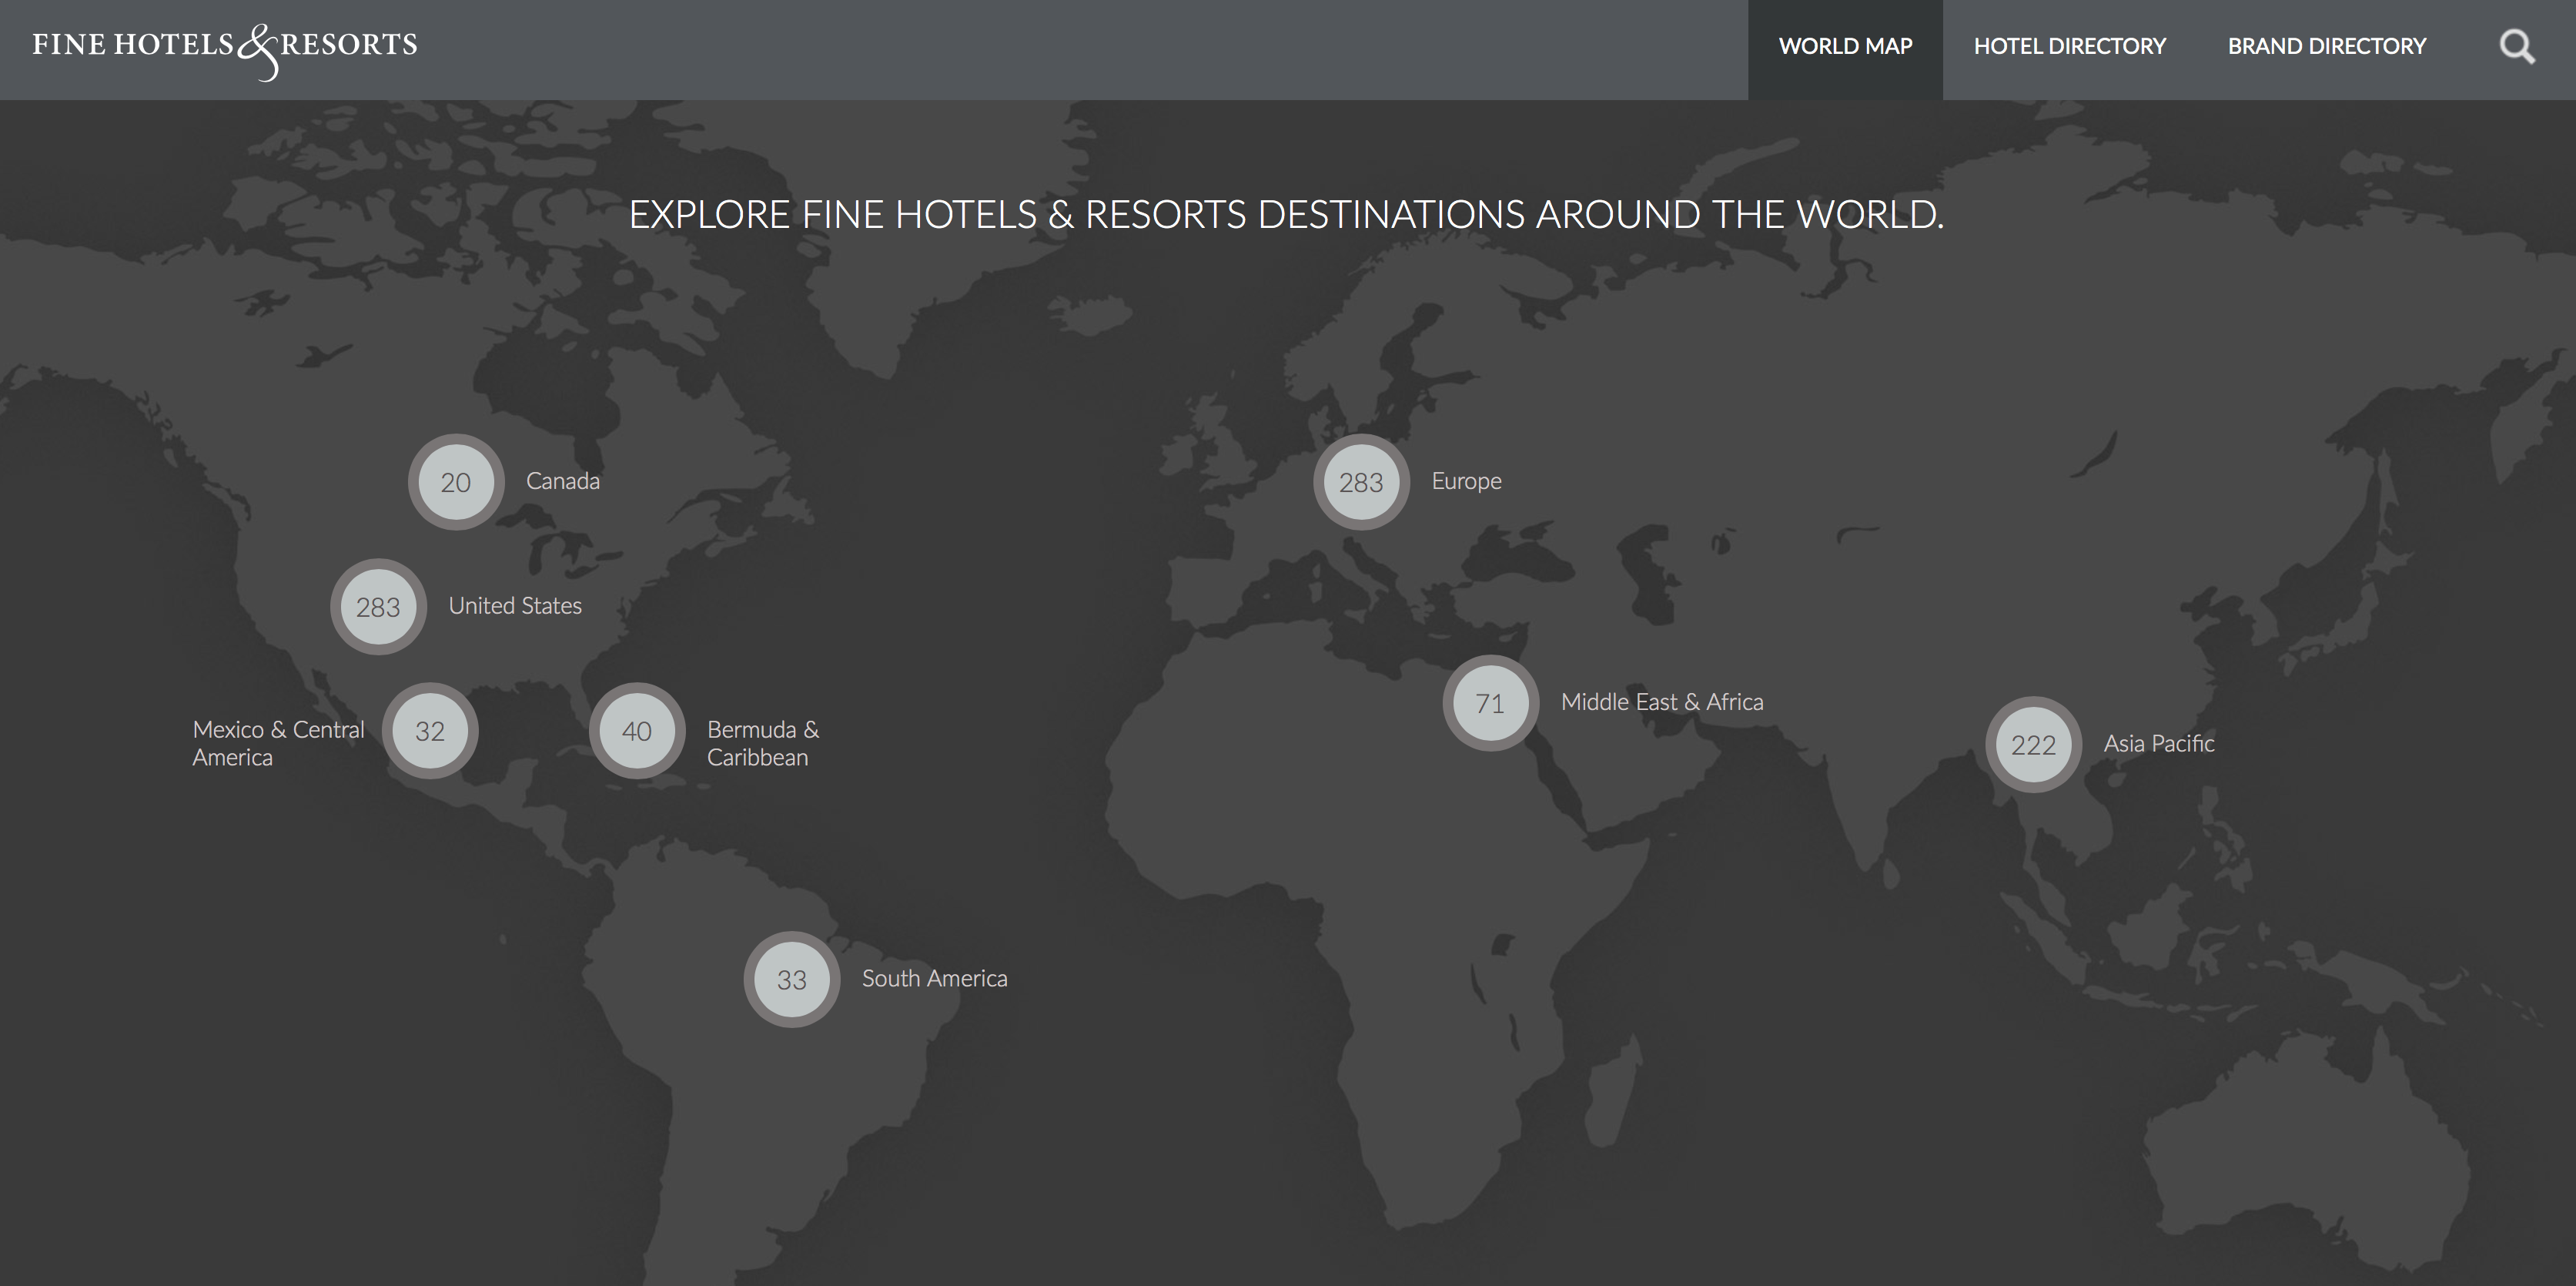Click the search magnifier icon

(x=2516, y=46)
